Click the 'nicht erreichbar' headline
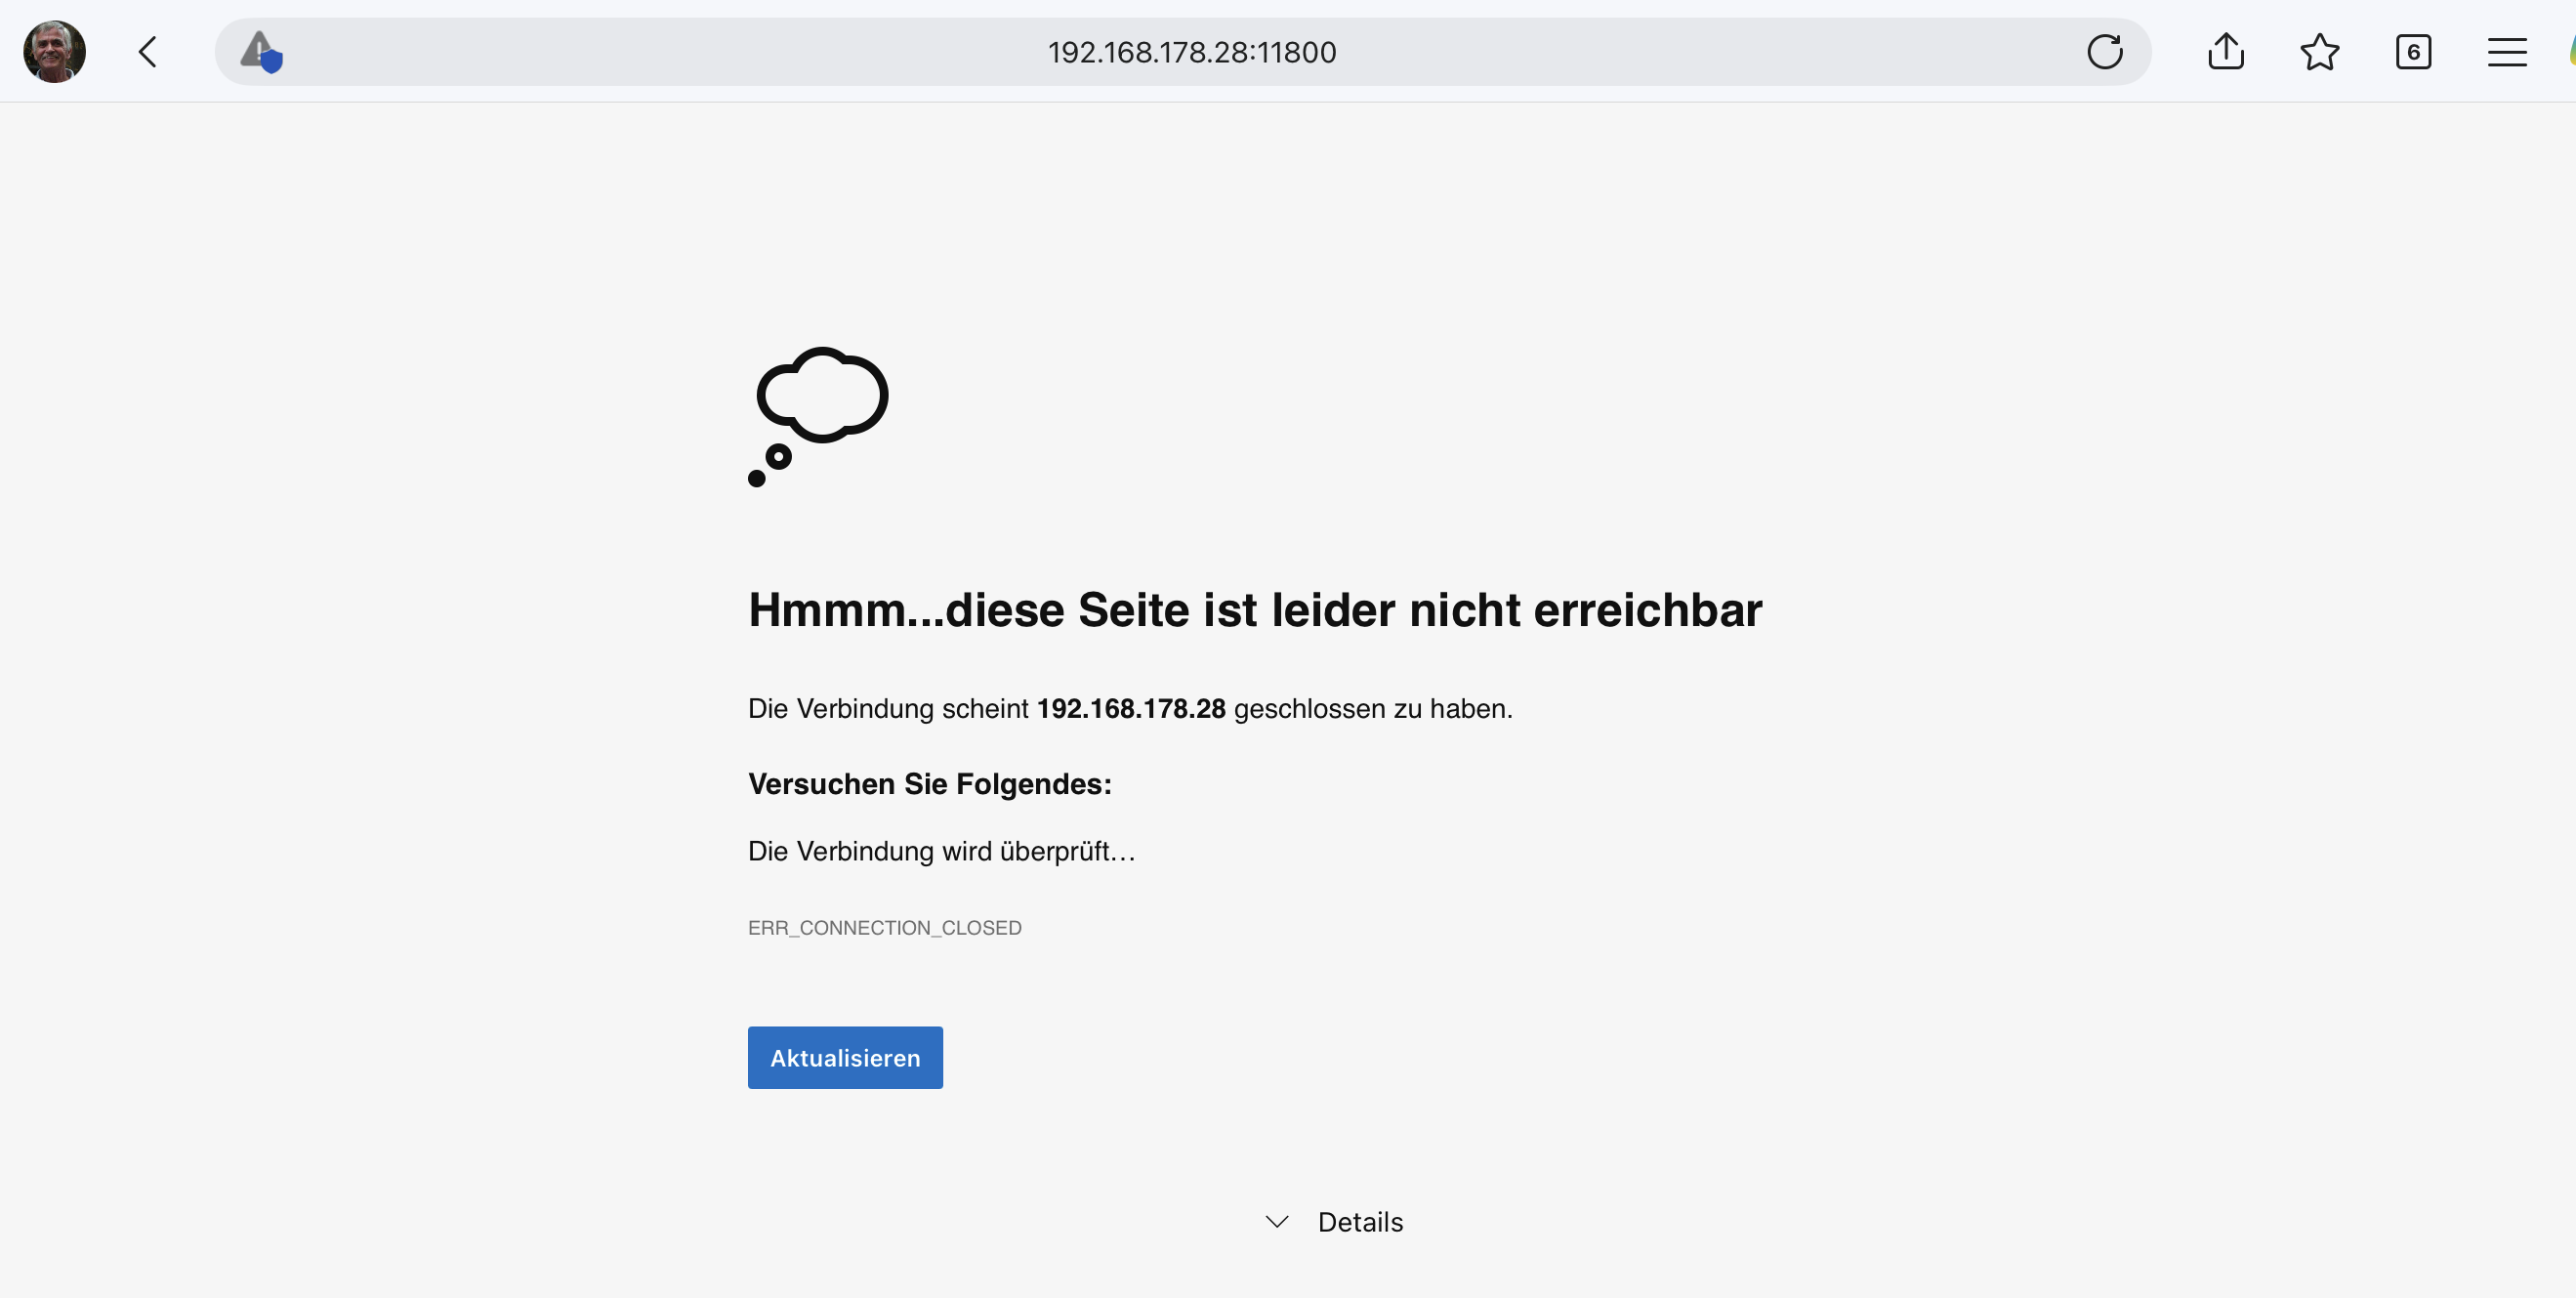 [1254, 610]
